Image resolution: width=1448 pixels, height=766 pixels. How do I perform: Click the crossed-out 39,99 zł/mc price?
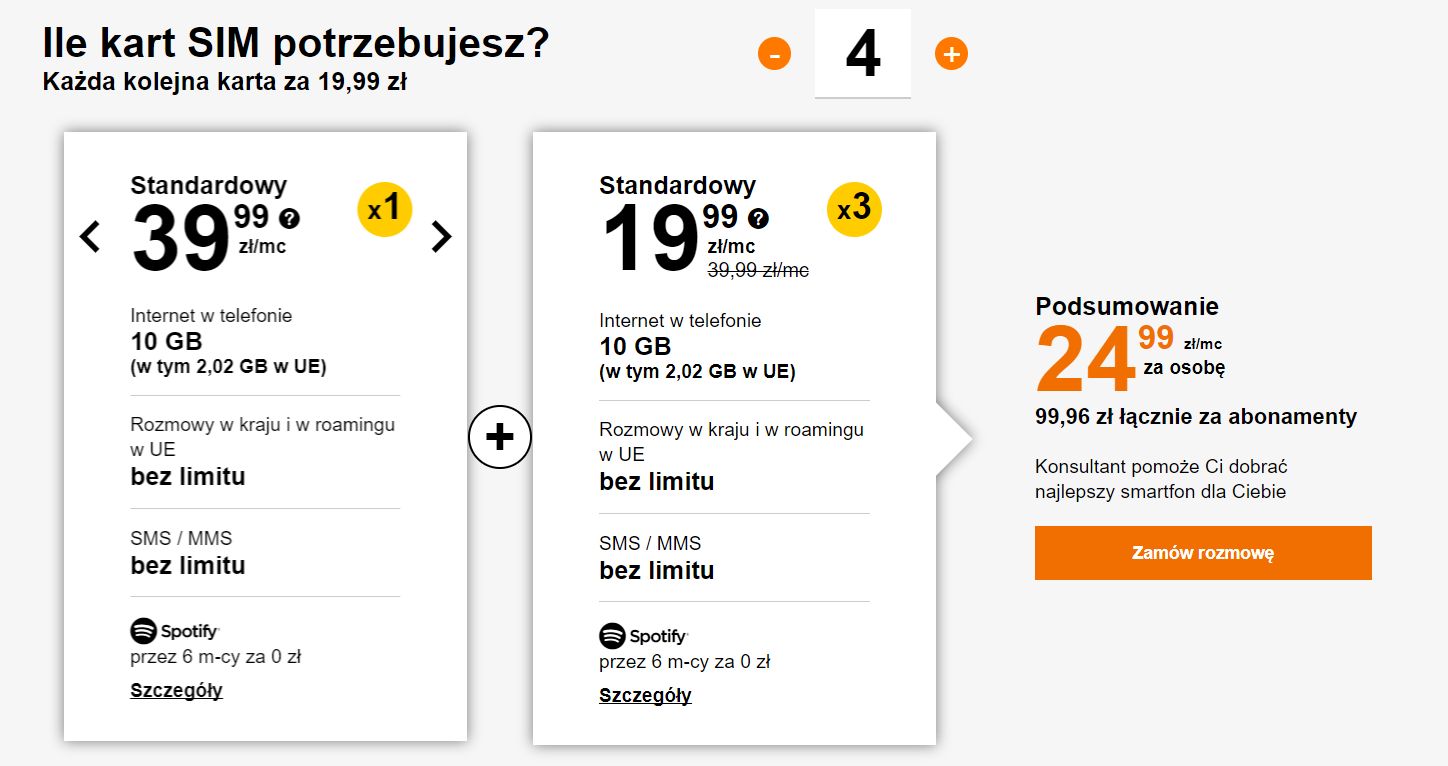click(758, 270)
